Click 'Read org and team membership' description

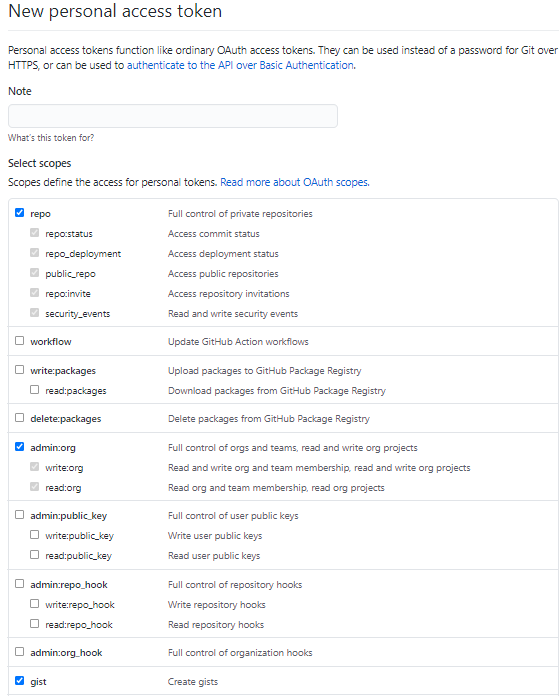coord(276,487)
